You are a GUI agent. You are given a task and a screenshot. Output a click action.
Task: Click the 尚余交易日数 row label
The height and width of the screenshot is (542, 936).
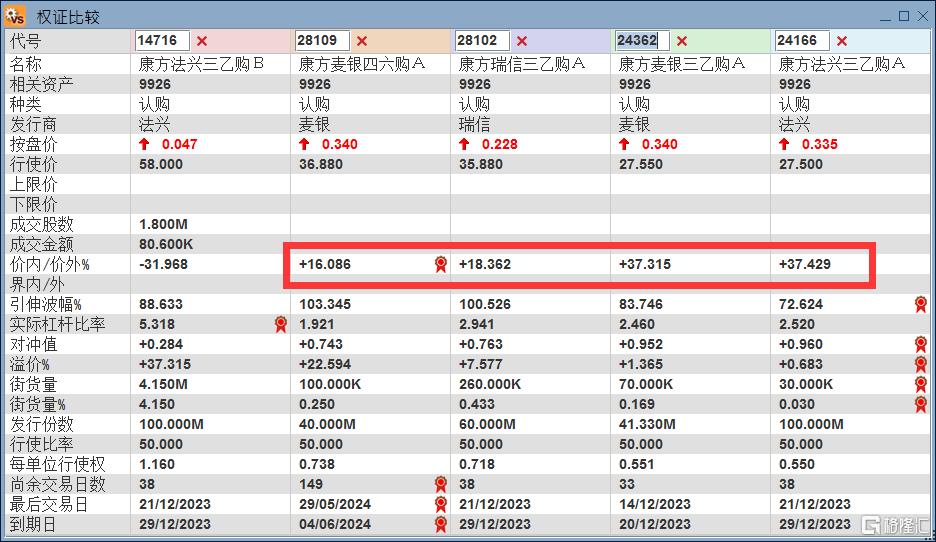click(x=57, y=484)
